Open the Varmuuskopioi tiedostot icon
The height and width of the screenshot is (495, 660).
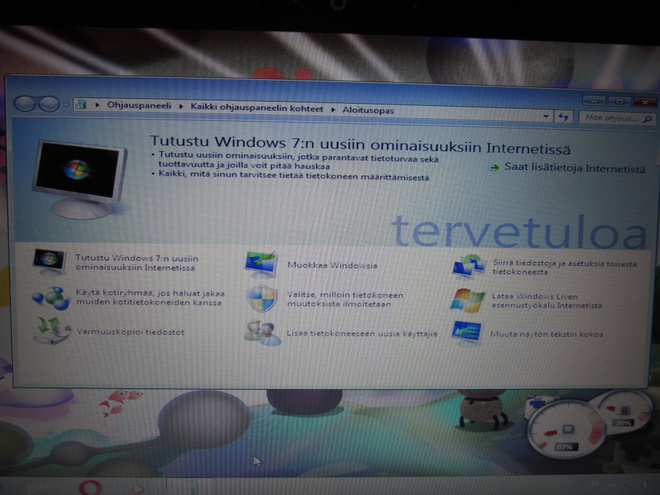click(x=52, y=331)
